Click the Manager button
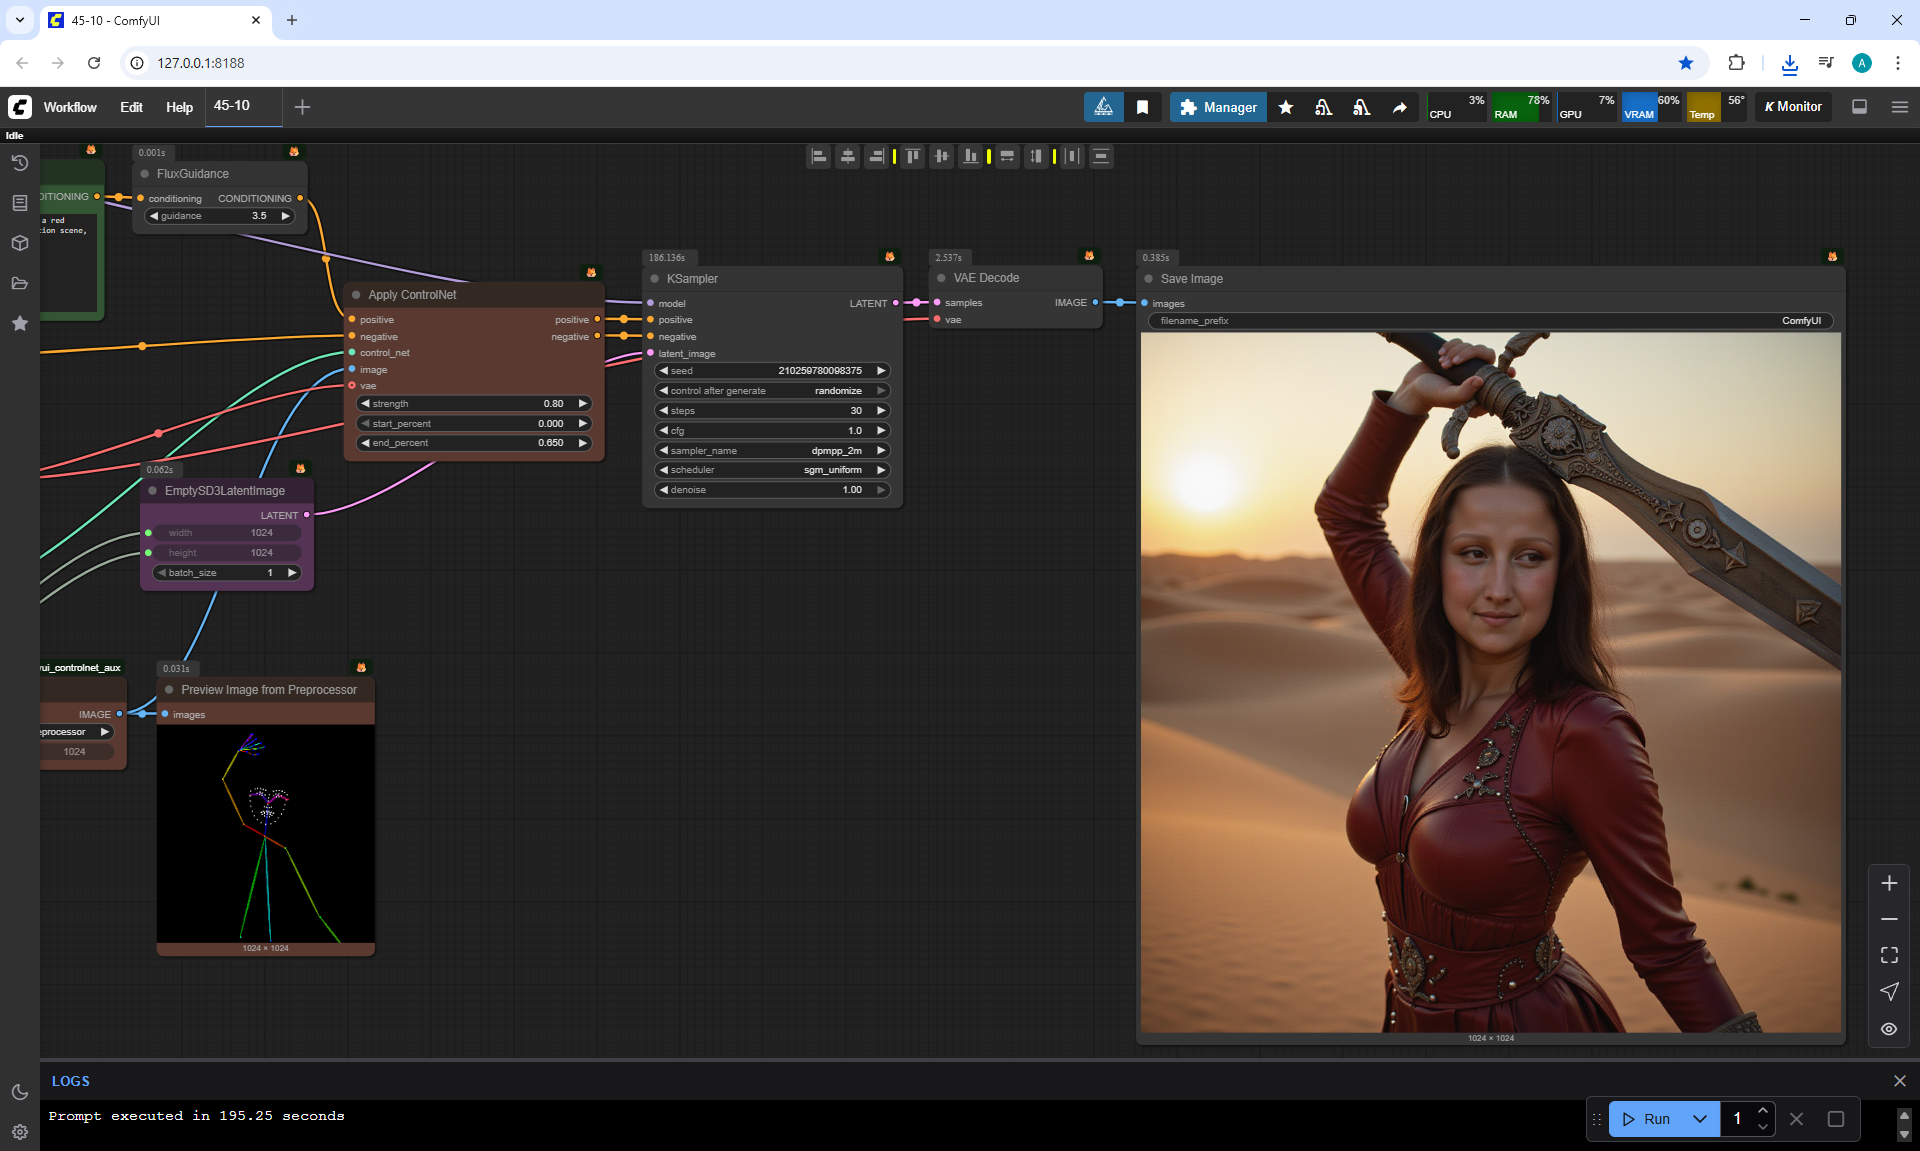The height and width of the screenshot is (1151, 1920). (x=1218, y=107)
